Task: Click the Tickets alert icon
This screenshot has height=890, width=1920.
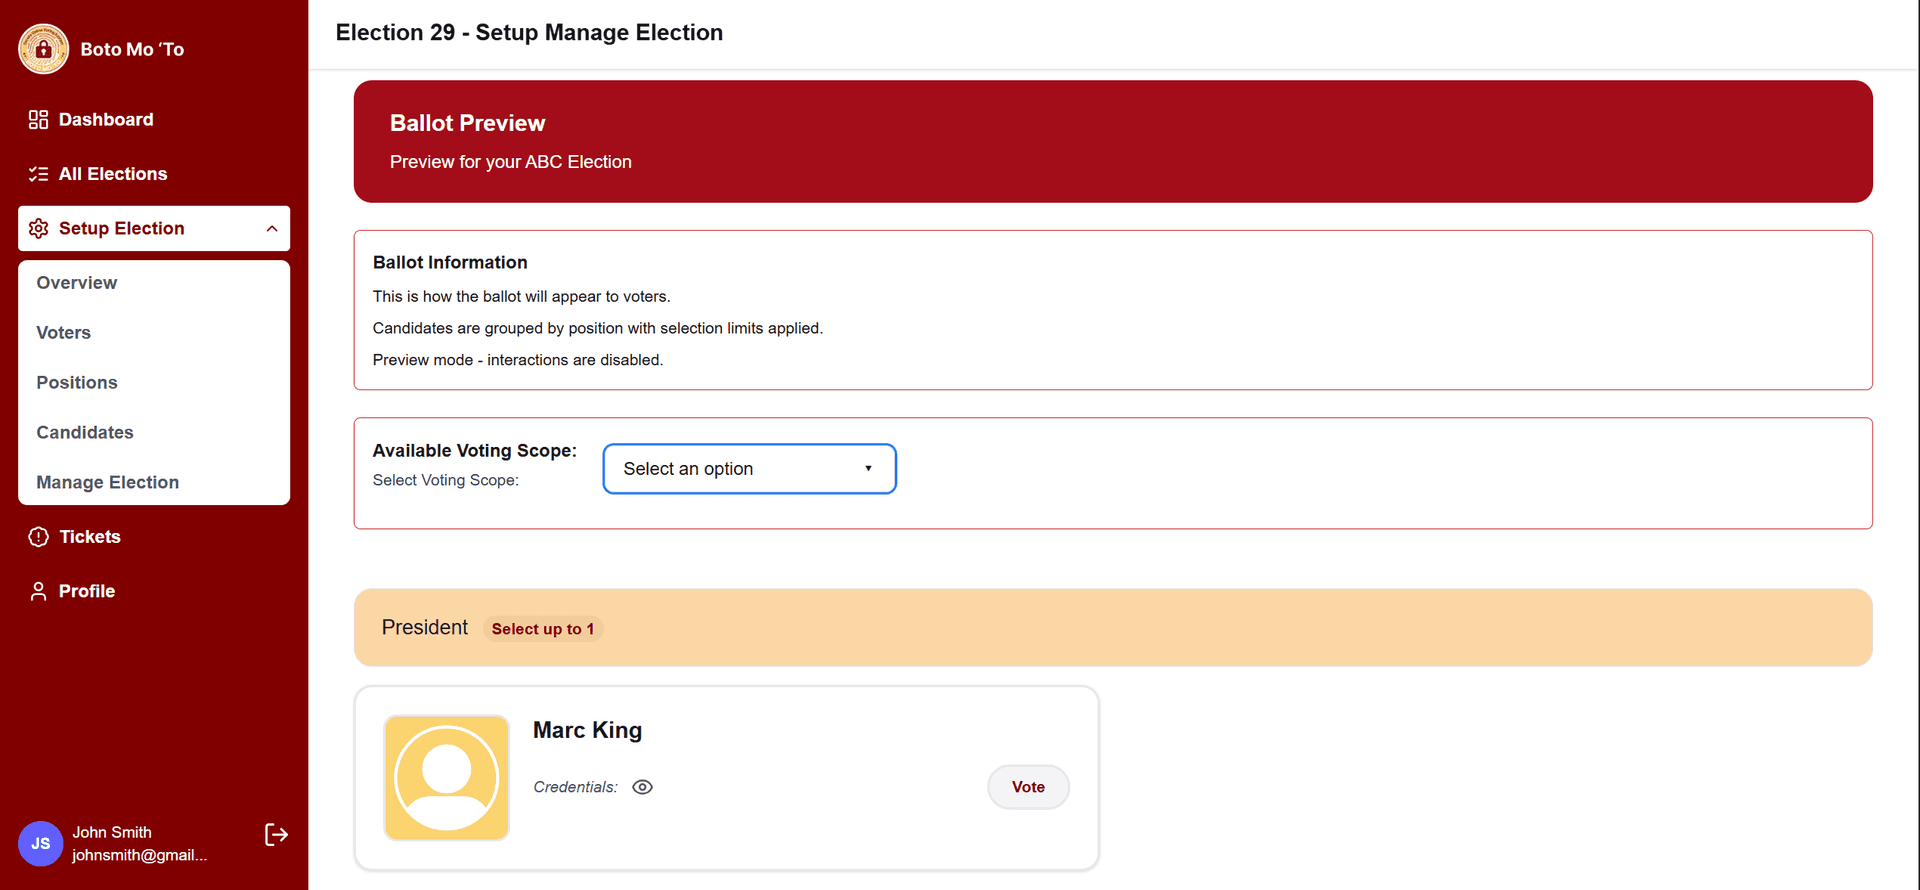Action: [x=38, y=537]
